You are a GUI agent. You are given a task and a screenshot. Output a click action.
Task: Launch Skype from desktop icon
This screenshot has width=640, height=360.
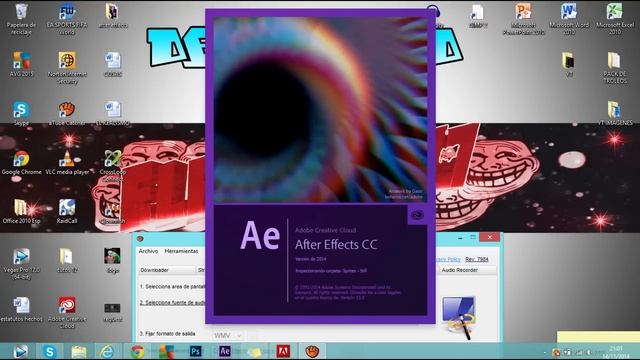tap(21, 113)
